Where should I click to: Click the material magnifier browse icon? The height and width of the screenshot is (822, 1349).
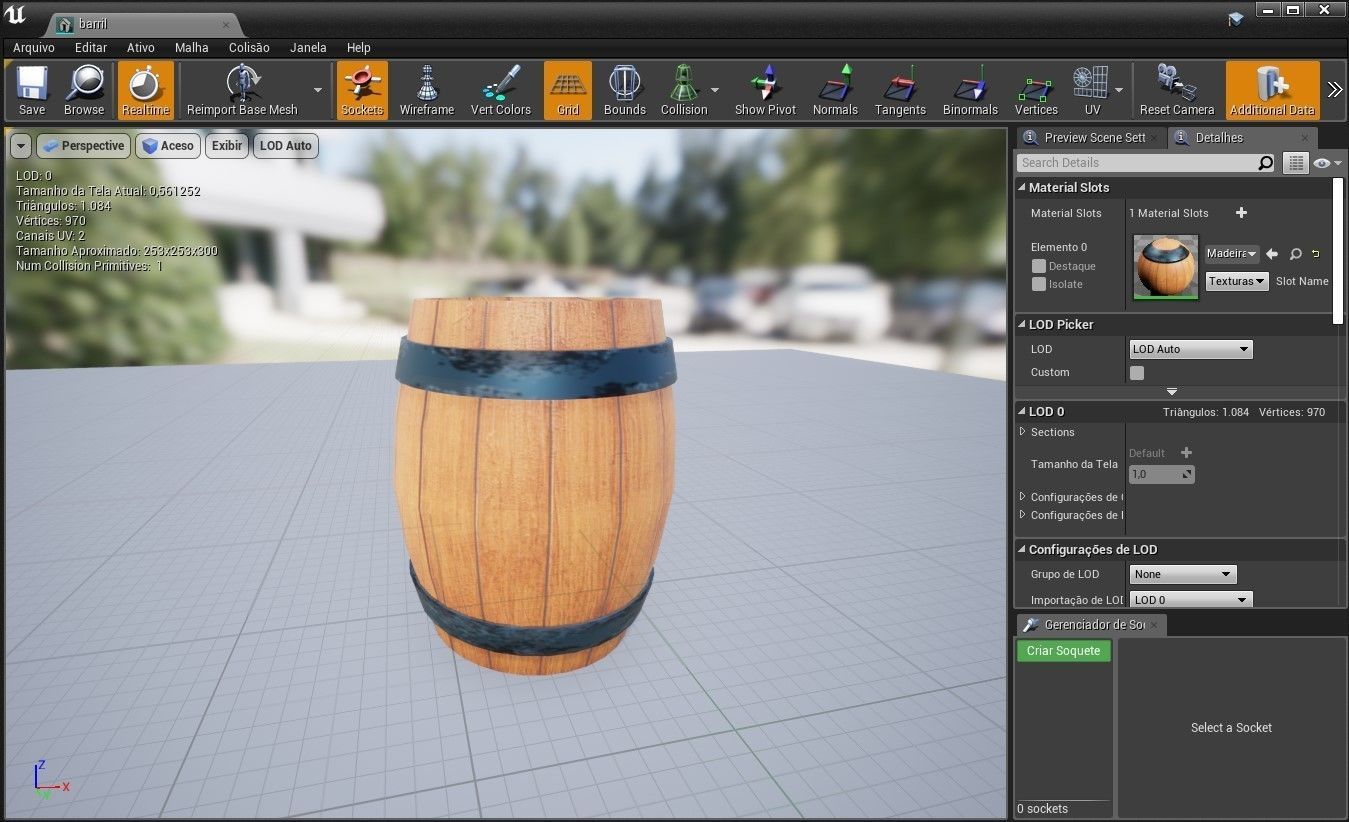(1295, 254)
